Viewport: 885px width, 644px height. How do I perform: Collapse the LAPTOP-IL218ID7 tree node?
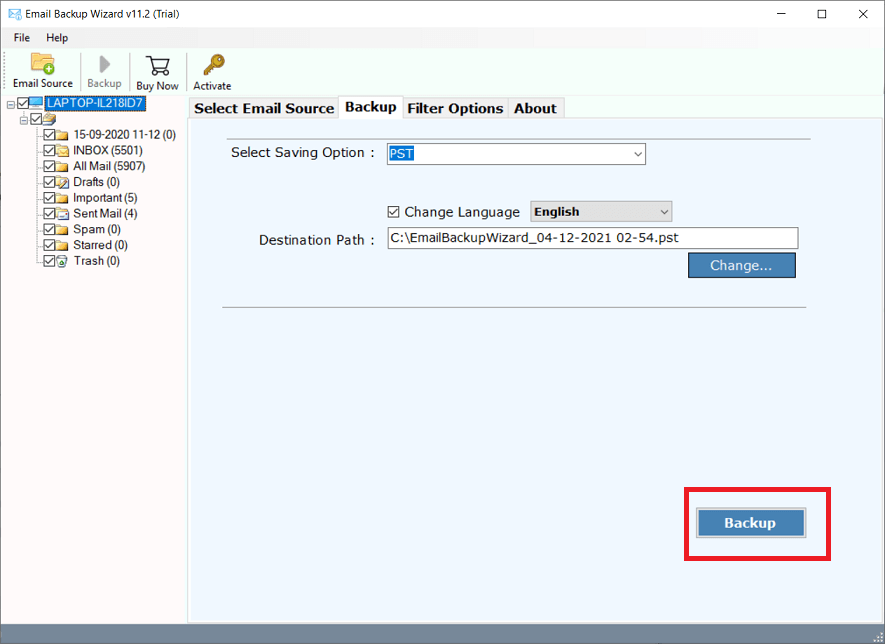[10, 102]
